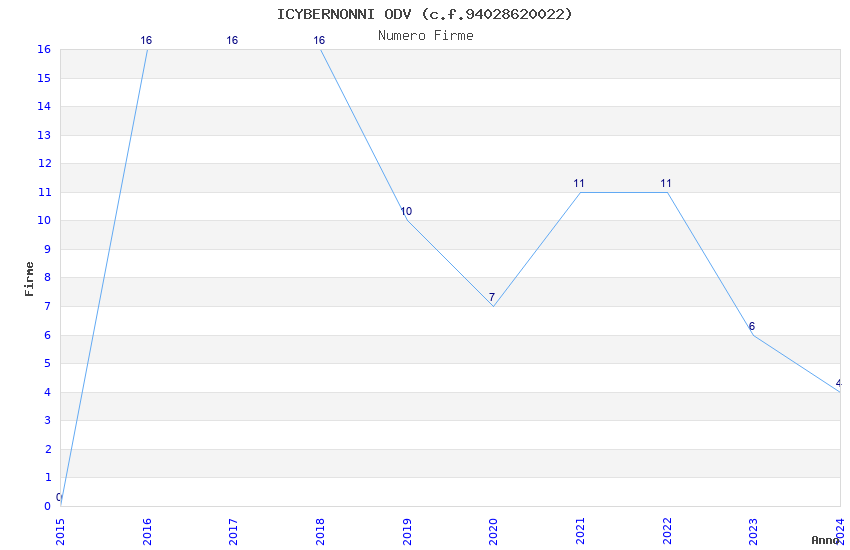
Task: Click data label 11 for year 2022
Action: click(x=666, y=183)
